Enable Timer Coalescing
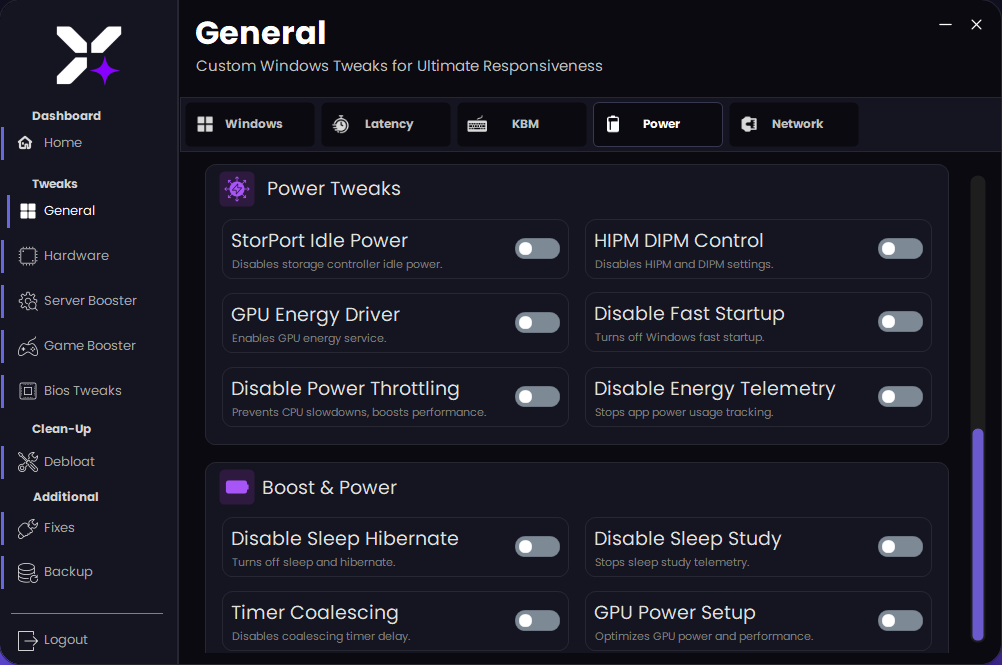Screen dimensions: 1002x665 click(537, 620)
